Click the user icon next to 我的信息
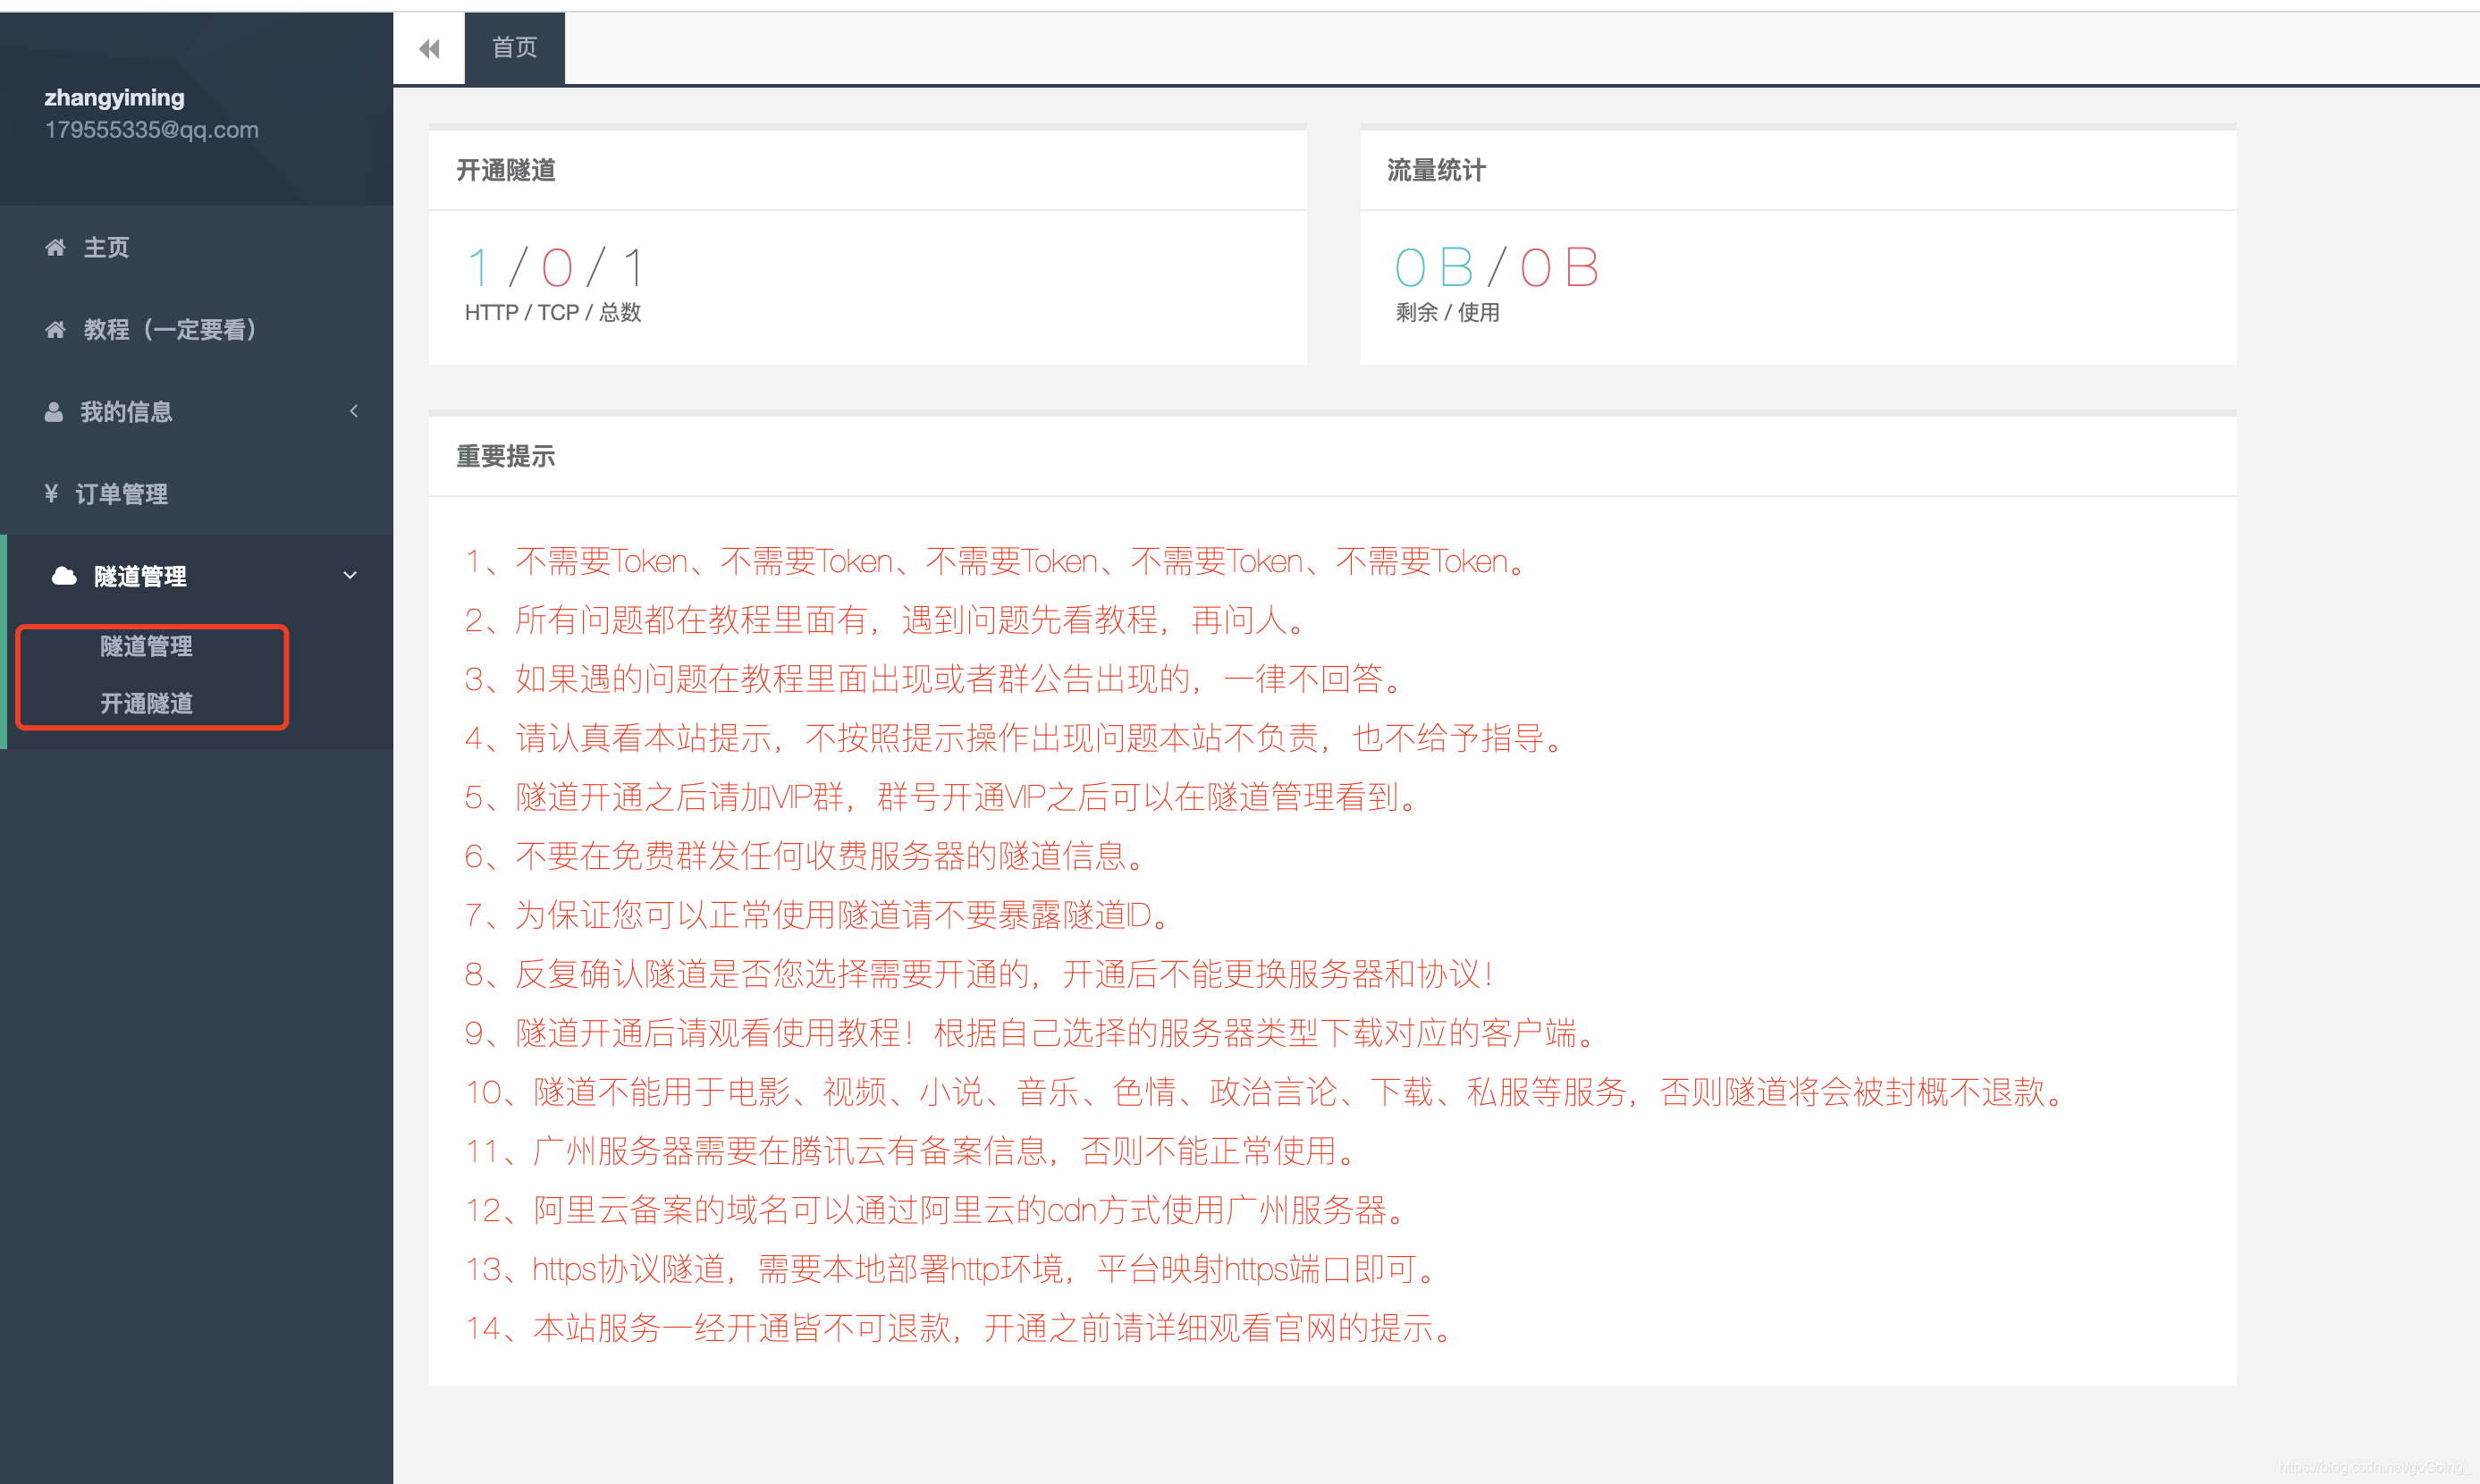Viewport: 2480px width, 1484px height. (54, 411)
